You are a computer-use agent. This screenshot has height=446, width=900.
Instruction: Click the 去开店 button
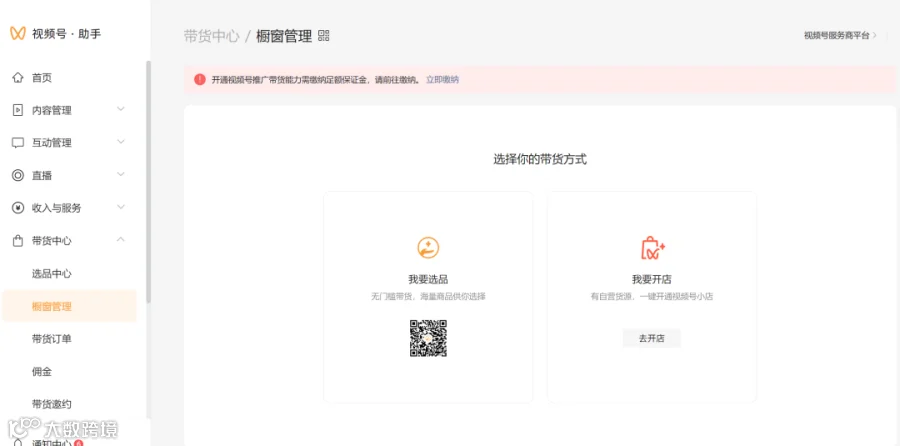click(652, 338)
